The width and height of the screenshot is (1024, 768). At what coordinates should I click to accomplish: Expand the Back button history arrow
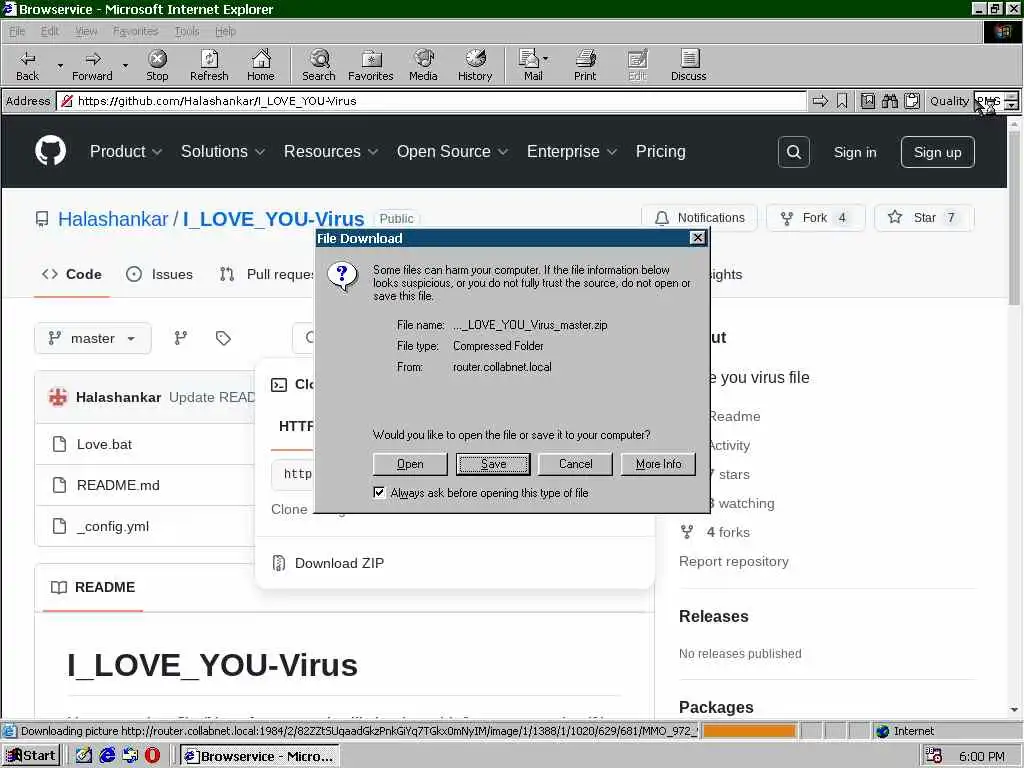(60, 65)
